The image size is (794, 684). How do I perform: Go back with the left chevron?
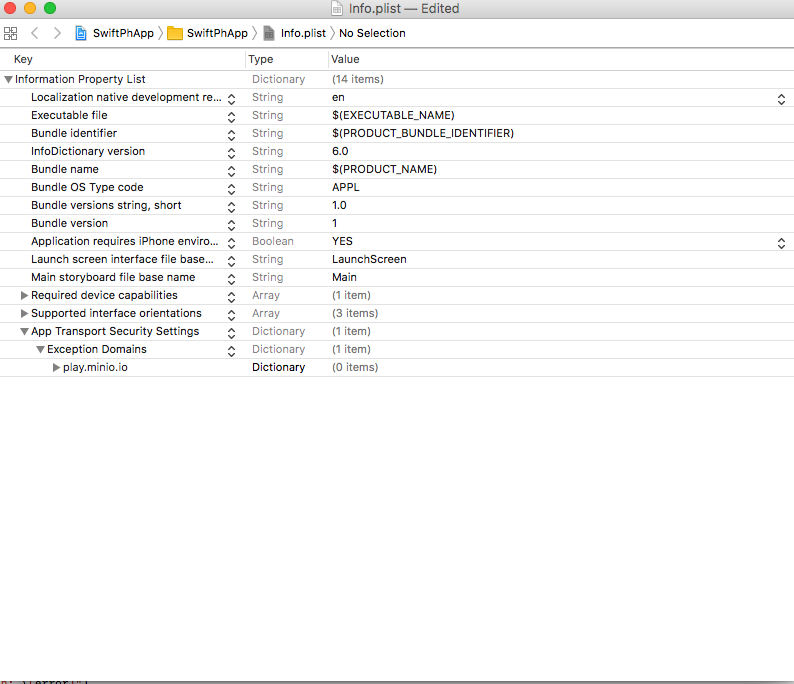(35, 33)
